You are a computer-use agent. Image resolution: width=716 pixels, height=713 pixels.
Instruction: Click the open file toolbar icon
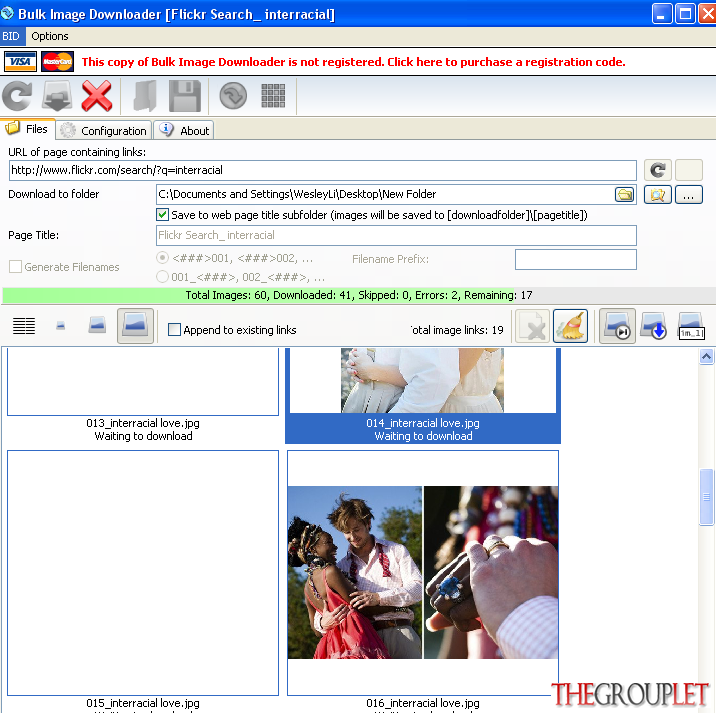(145, 96)
